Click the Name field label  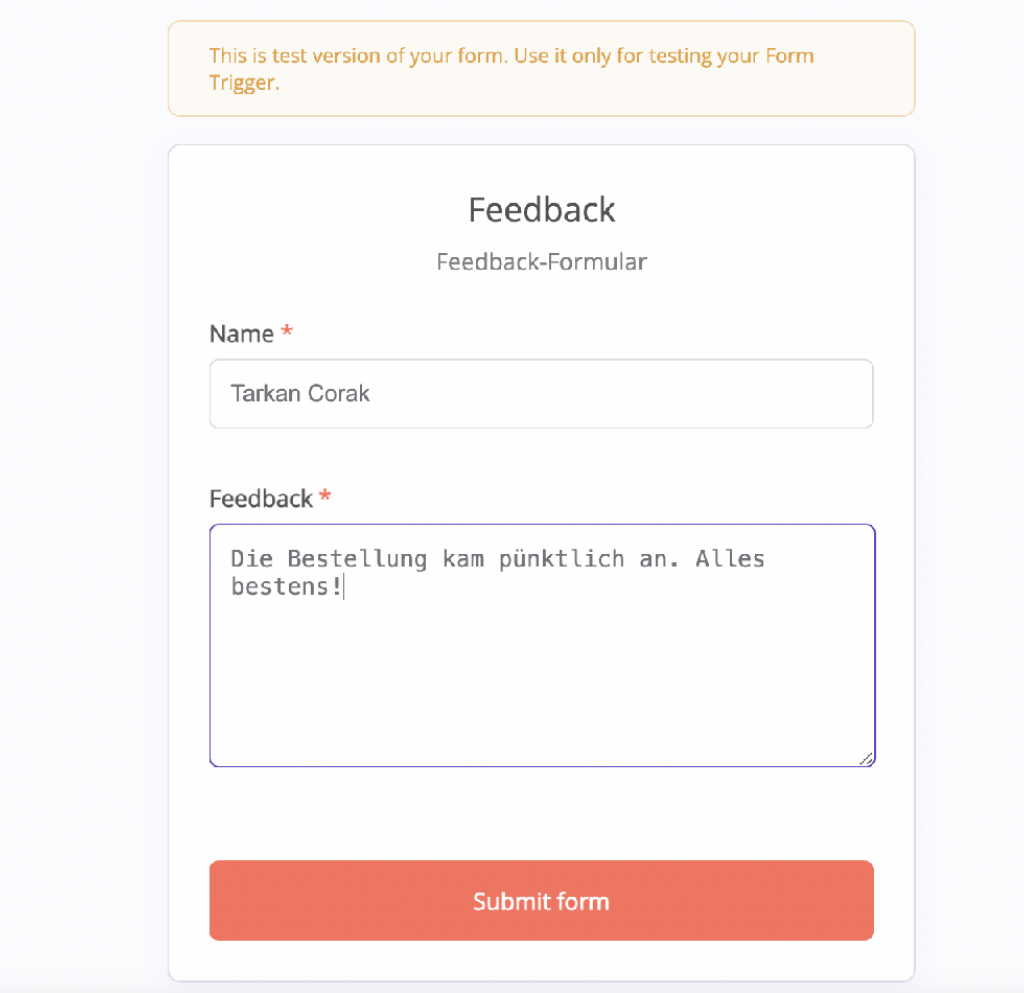click(x=241, y=334)
